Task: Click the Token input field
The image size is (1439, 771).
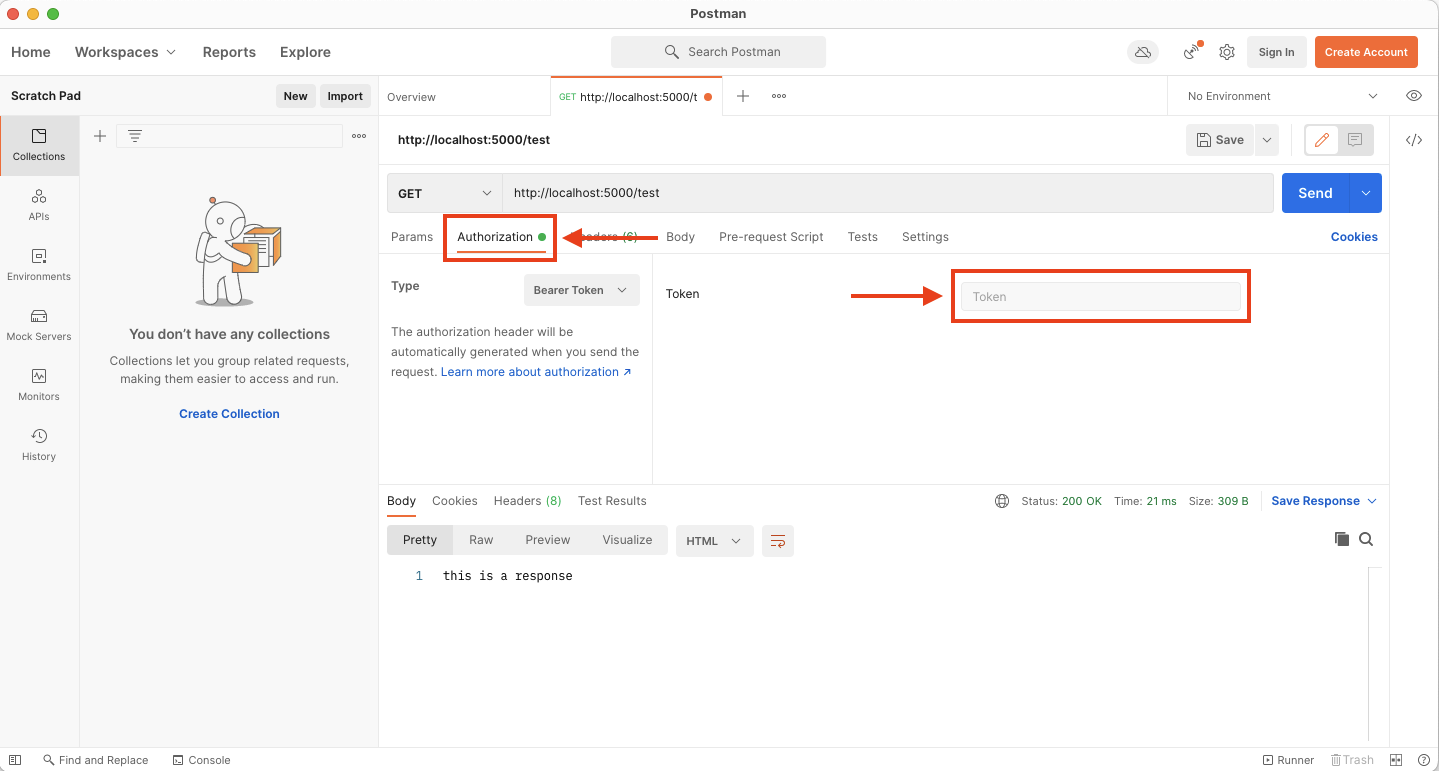Action: click(x=1100, y=296)
